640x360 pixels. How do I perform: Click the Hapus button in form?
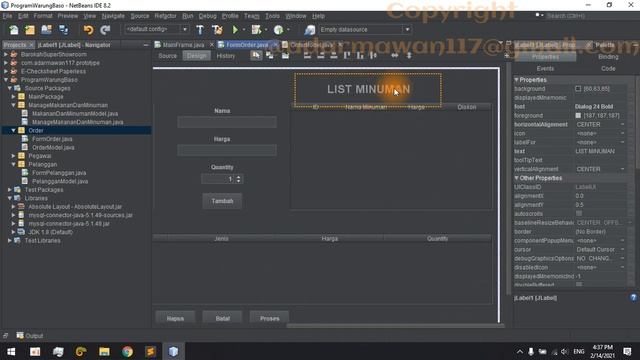coord(176,318)
